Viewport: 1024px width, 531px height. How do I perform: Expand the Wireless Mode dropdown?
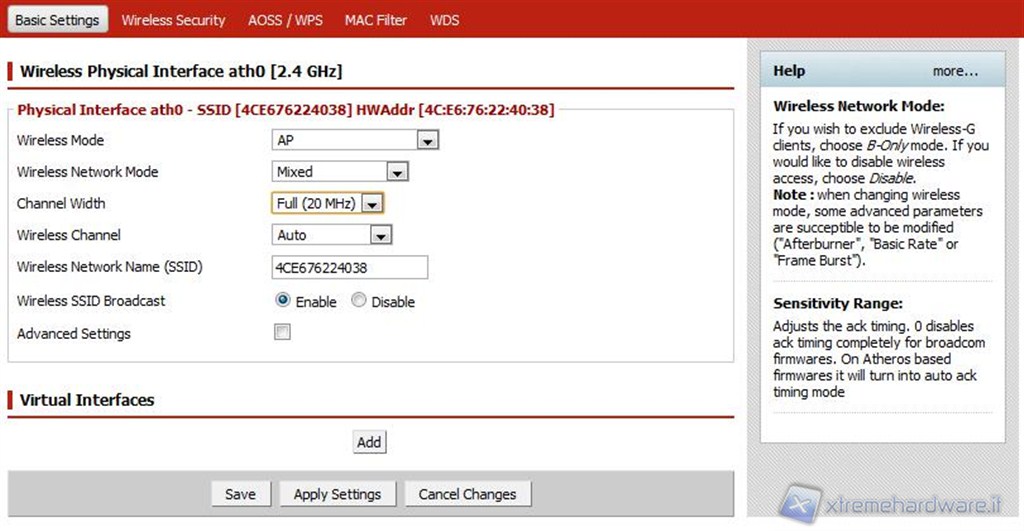pos(356,141)
